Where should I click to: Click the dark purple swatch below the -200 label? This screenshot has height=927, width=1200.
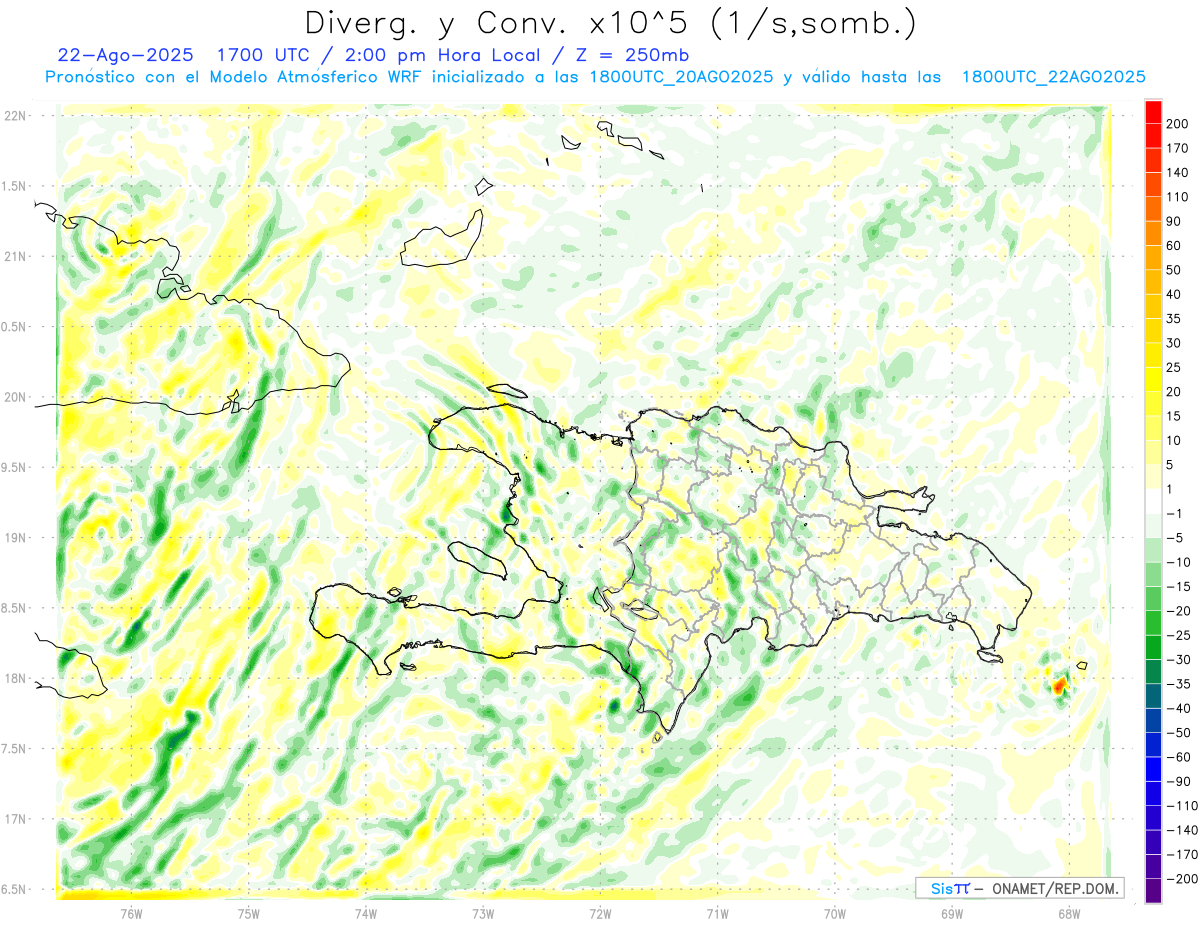[1153, 891]
